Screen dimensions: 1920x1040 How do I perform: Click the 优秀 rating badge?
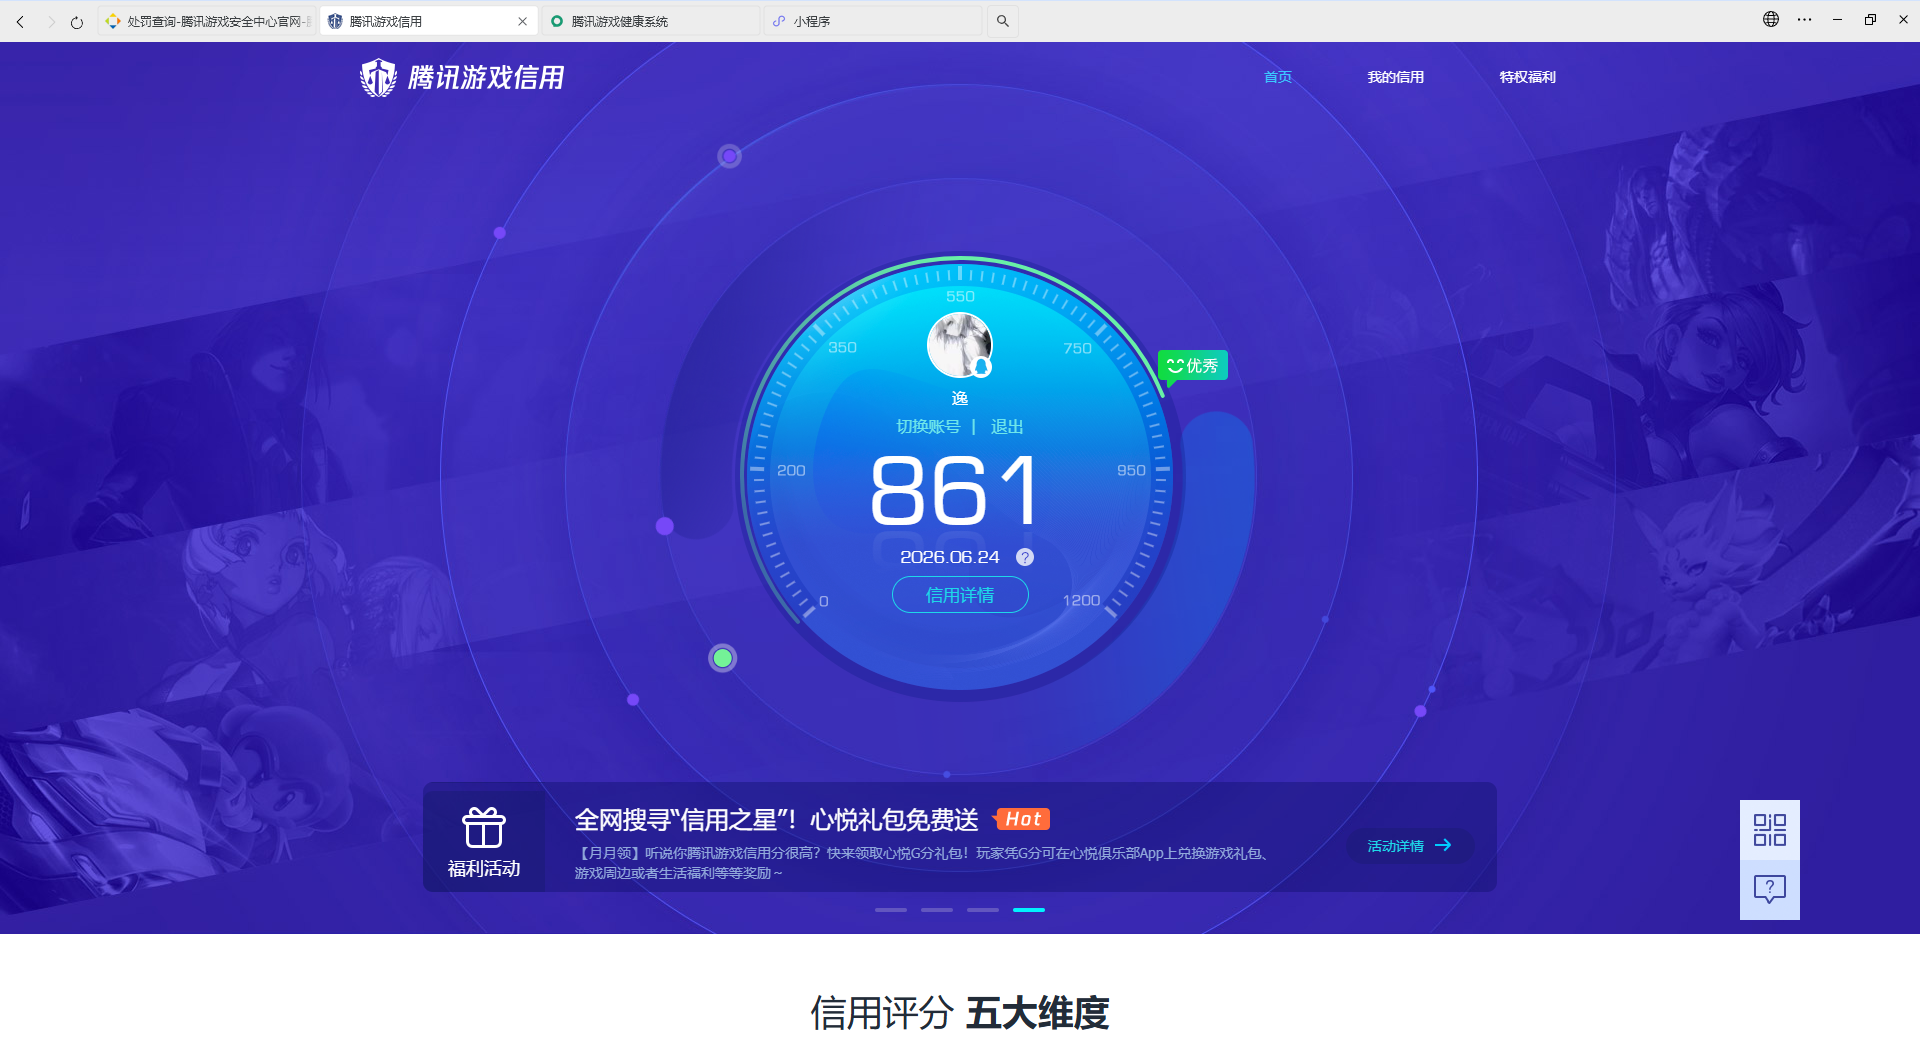click(x=1192, y=366)
